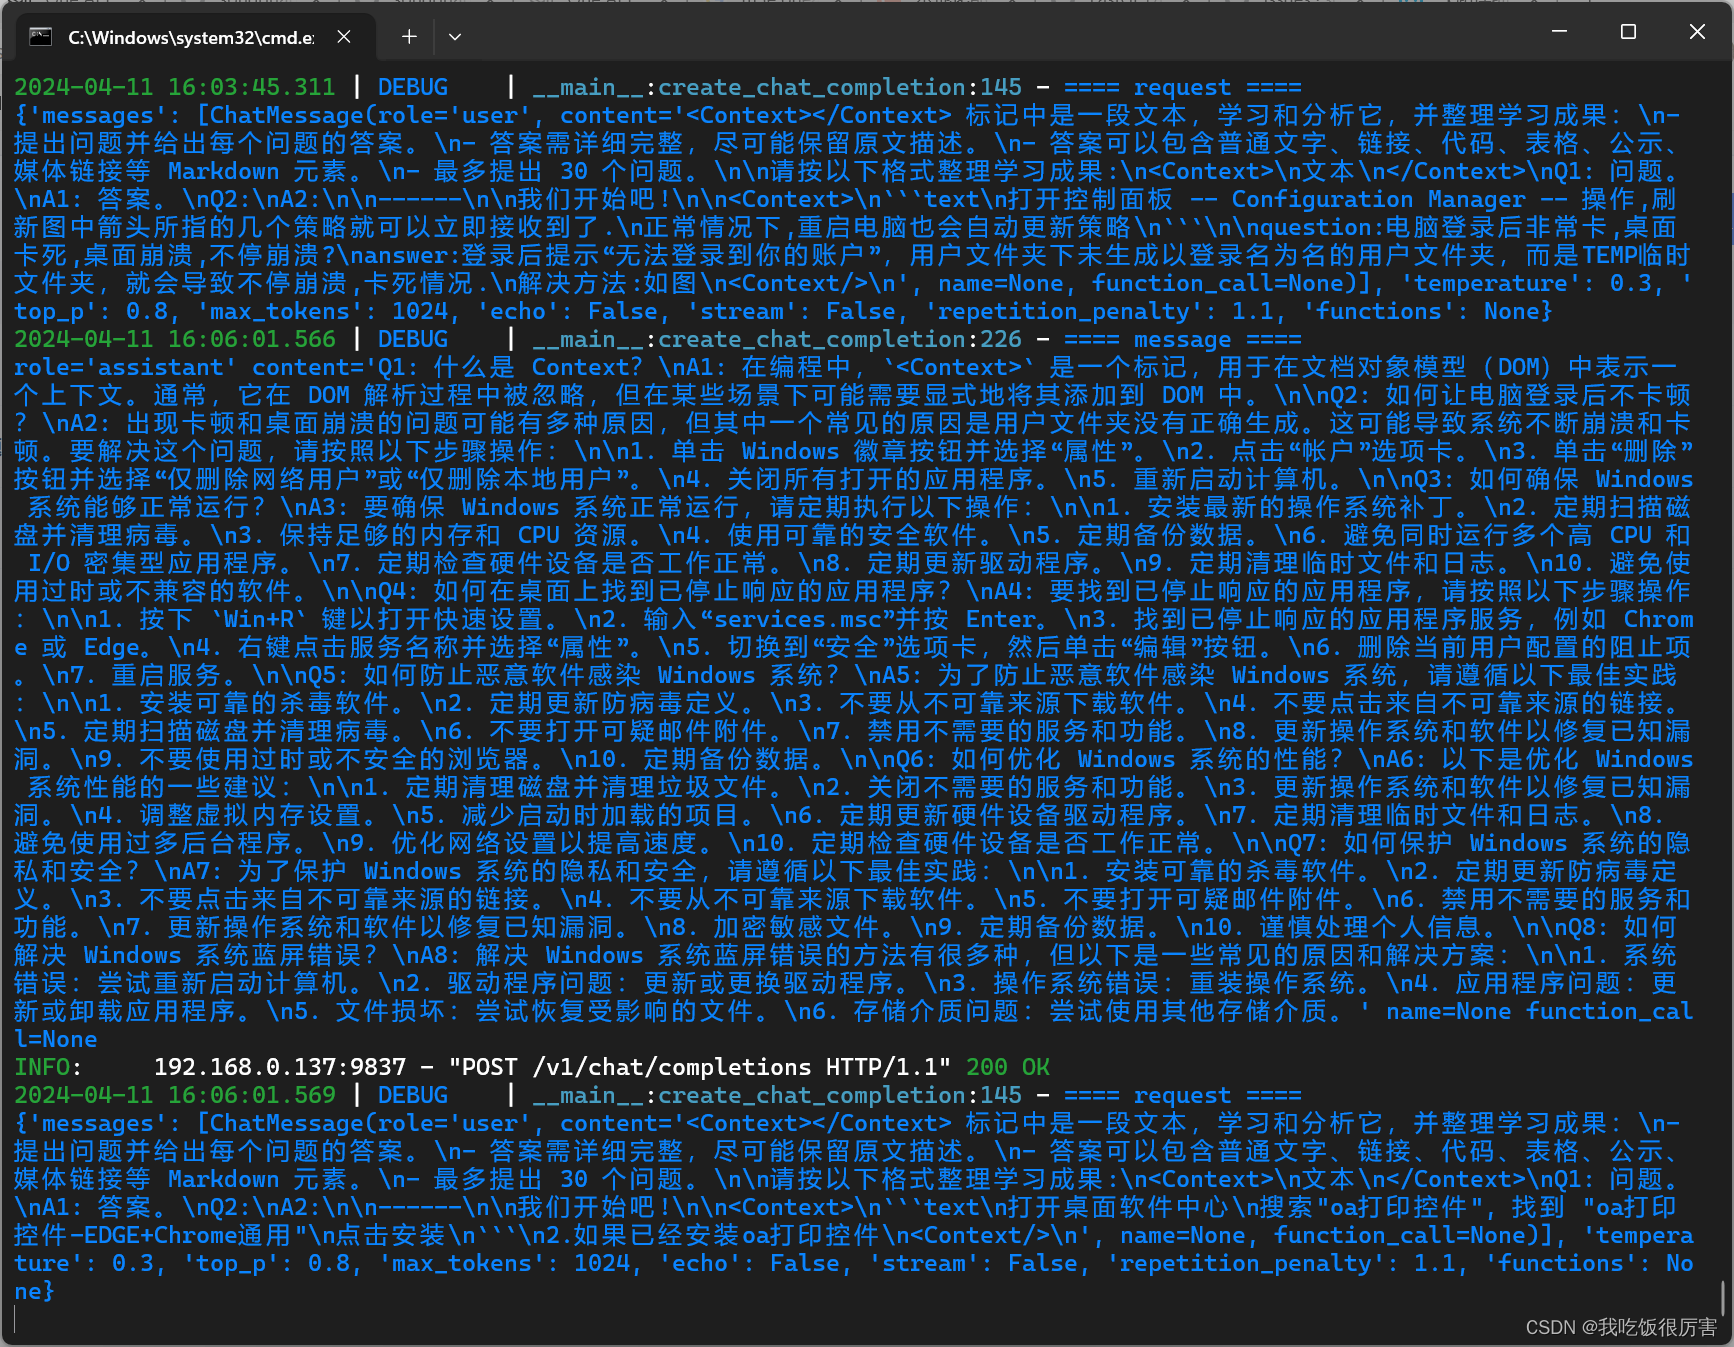Click timestamp 2024-04-11 16:03:45.311
This screenshot has height=1347, width=1734.
(x=175, y=87)
